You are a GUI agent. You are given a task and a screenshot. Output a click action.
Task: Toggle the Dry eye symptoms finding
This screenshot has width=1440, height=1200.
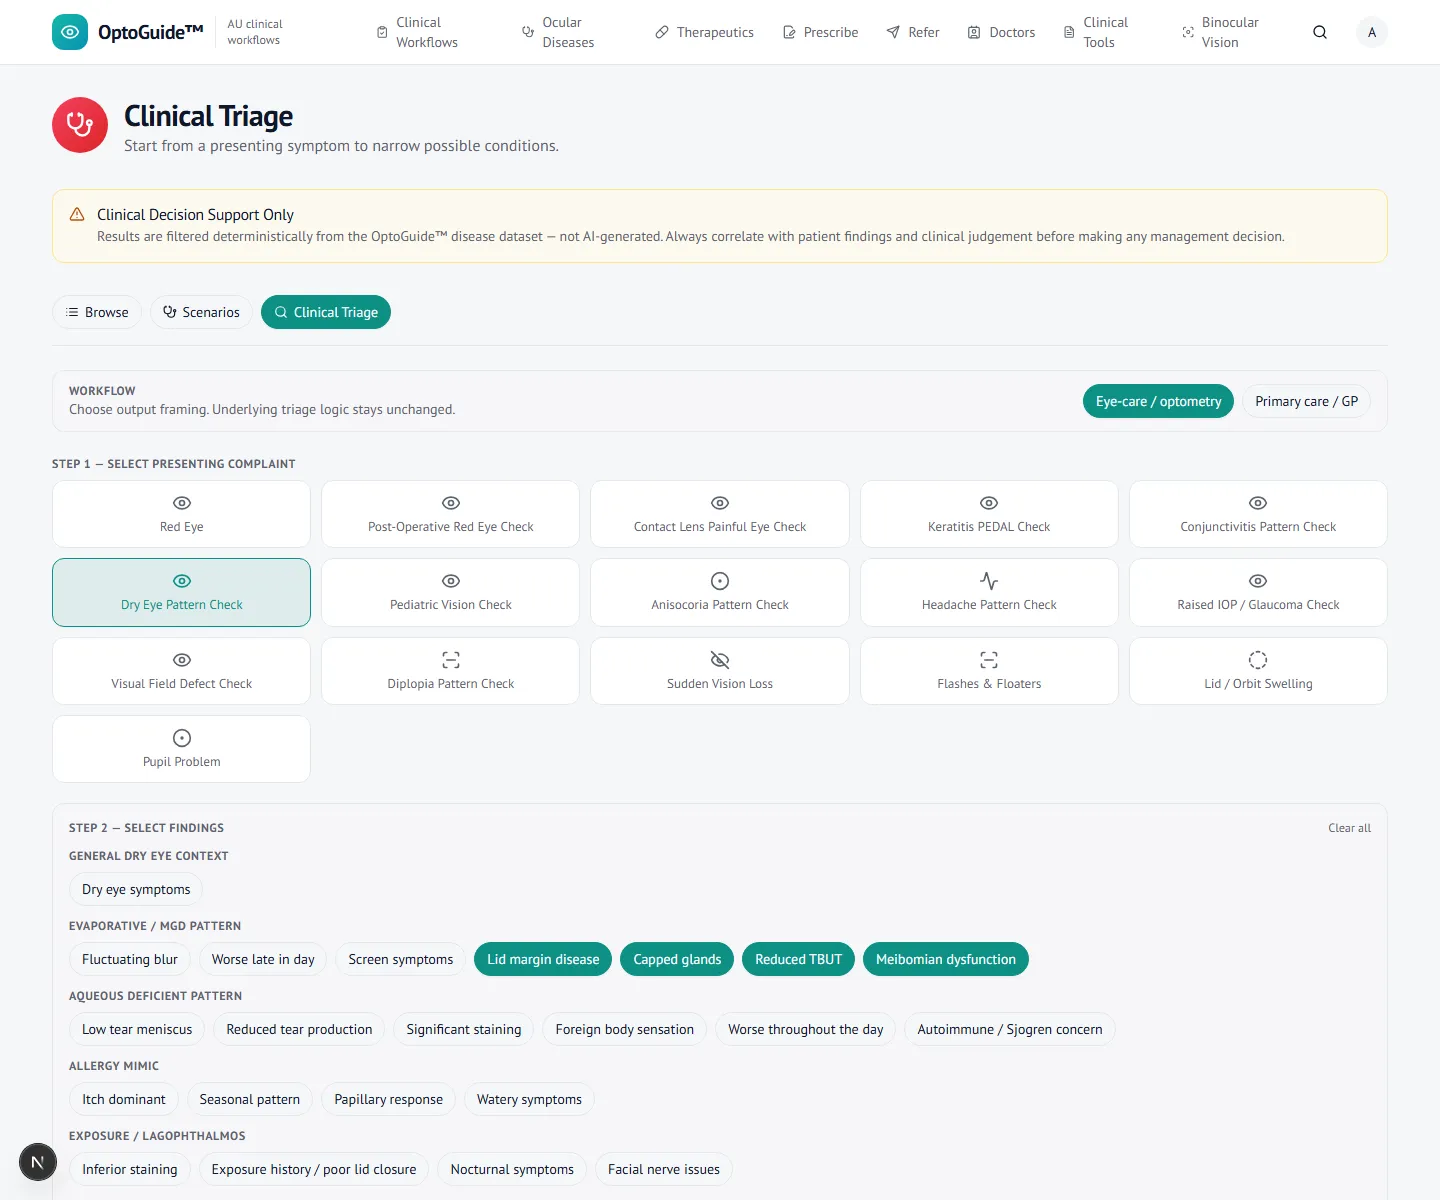[x=136, y=889]
